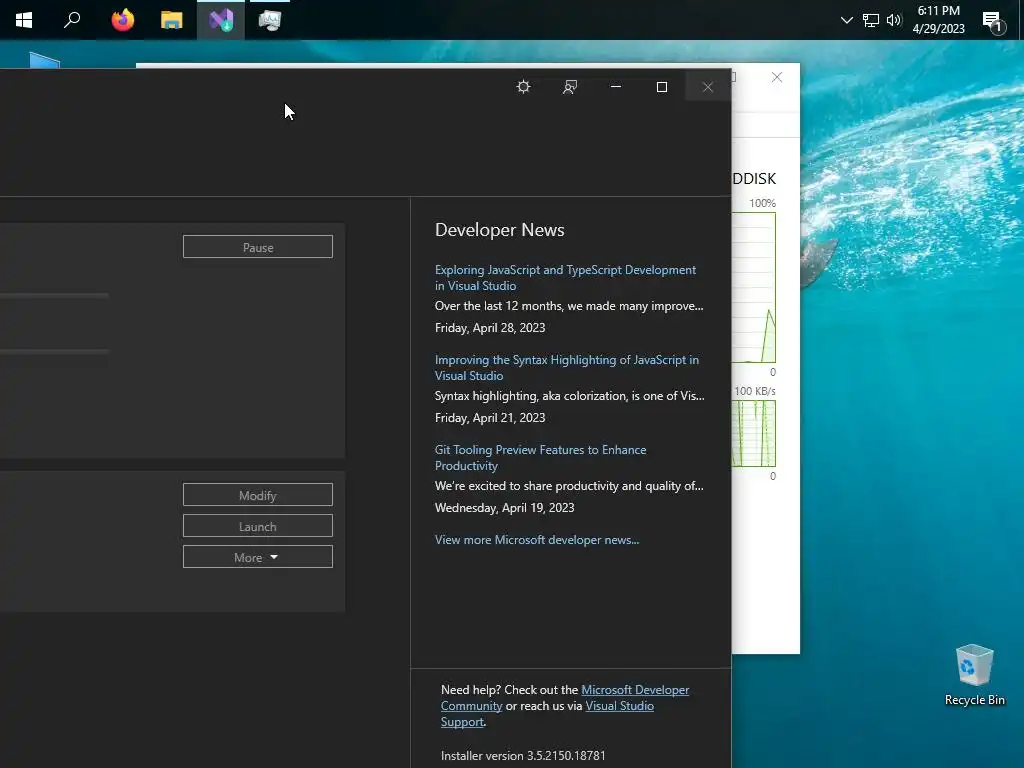Select the Visual Studio Installer taskbar icon
The height and width of the screenshot is (768, 1024).
click(221, 20)
